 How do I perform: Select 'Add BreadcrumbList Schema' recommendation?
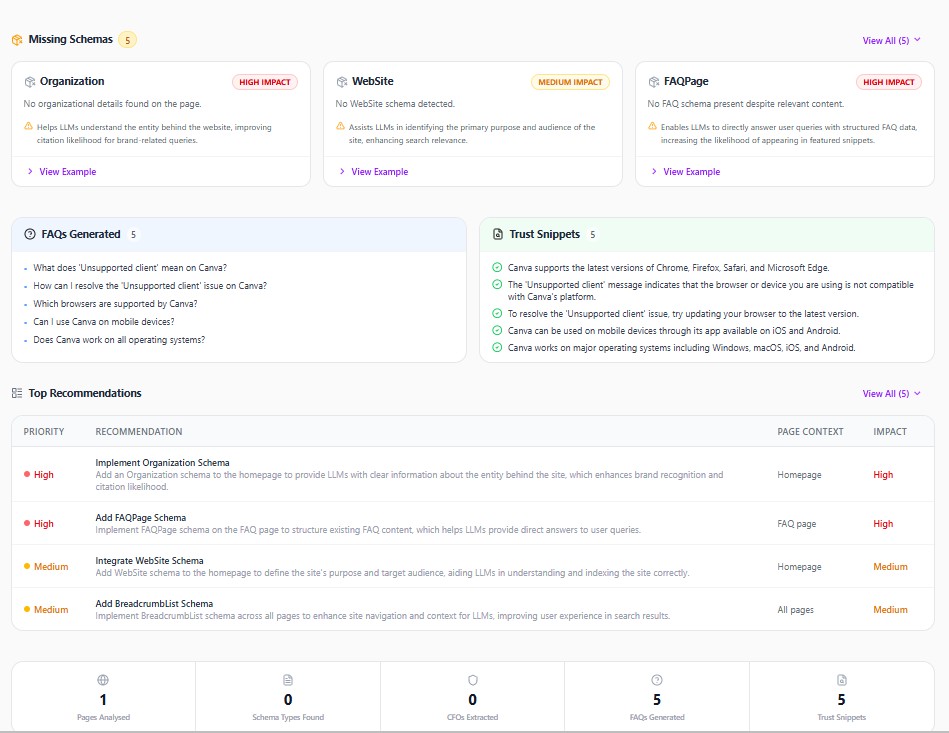point(154,603)
